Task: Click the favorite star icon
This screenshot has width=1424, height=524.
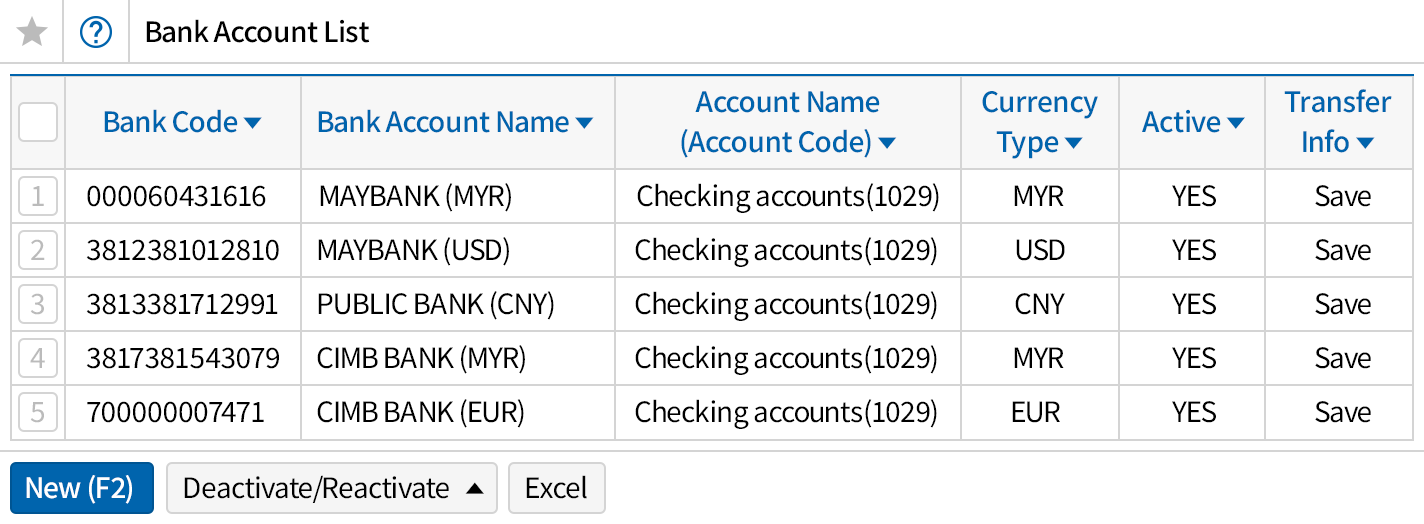Action: coord(32,32)
